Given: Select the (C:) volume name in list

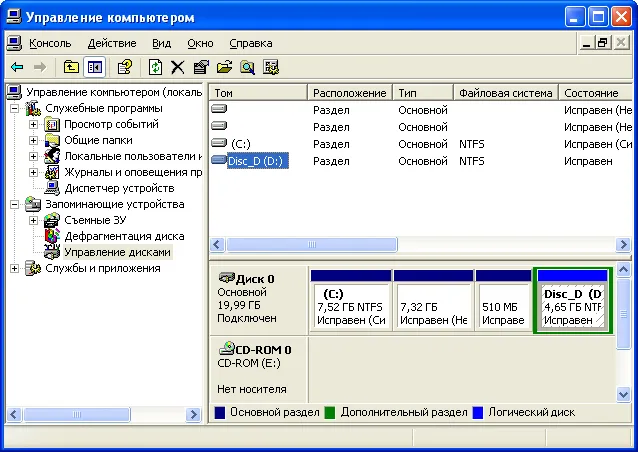Looking at the screenshot, I should tap(240, 144).
